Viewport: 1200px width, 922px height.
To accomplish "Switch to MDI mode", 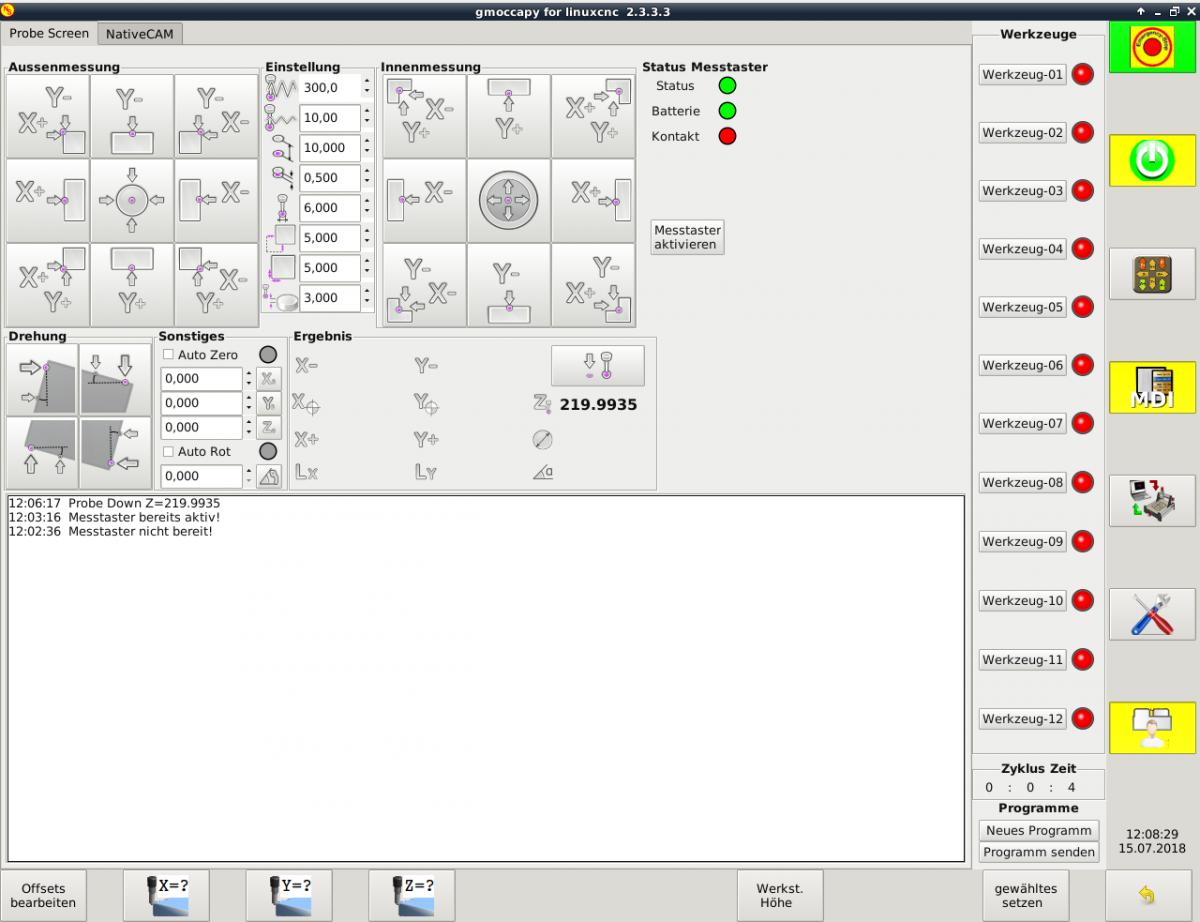I will point(1152,387).
